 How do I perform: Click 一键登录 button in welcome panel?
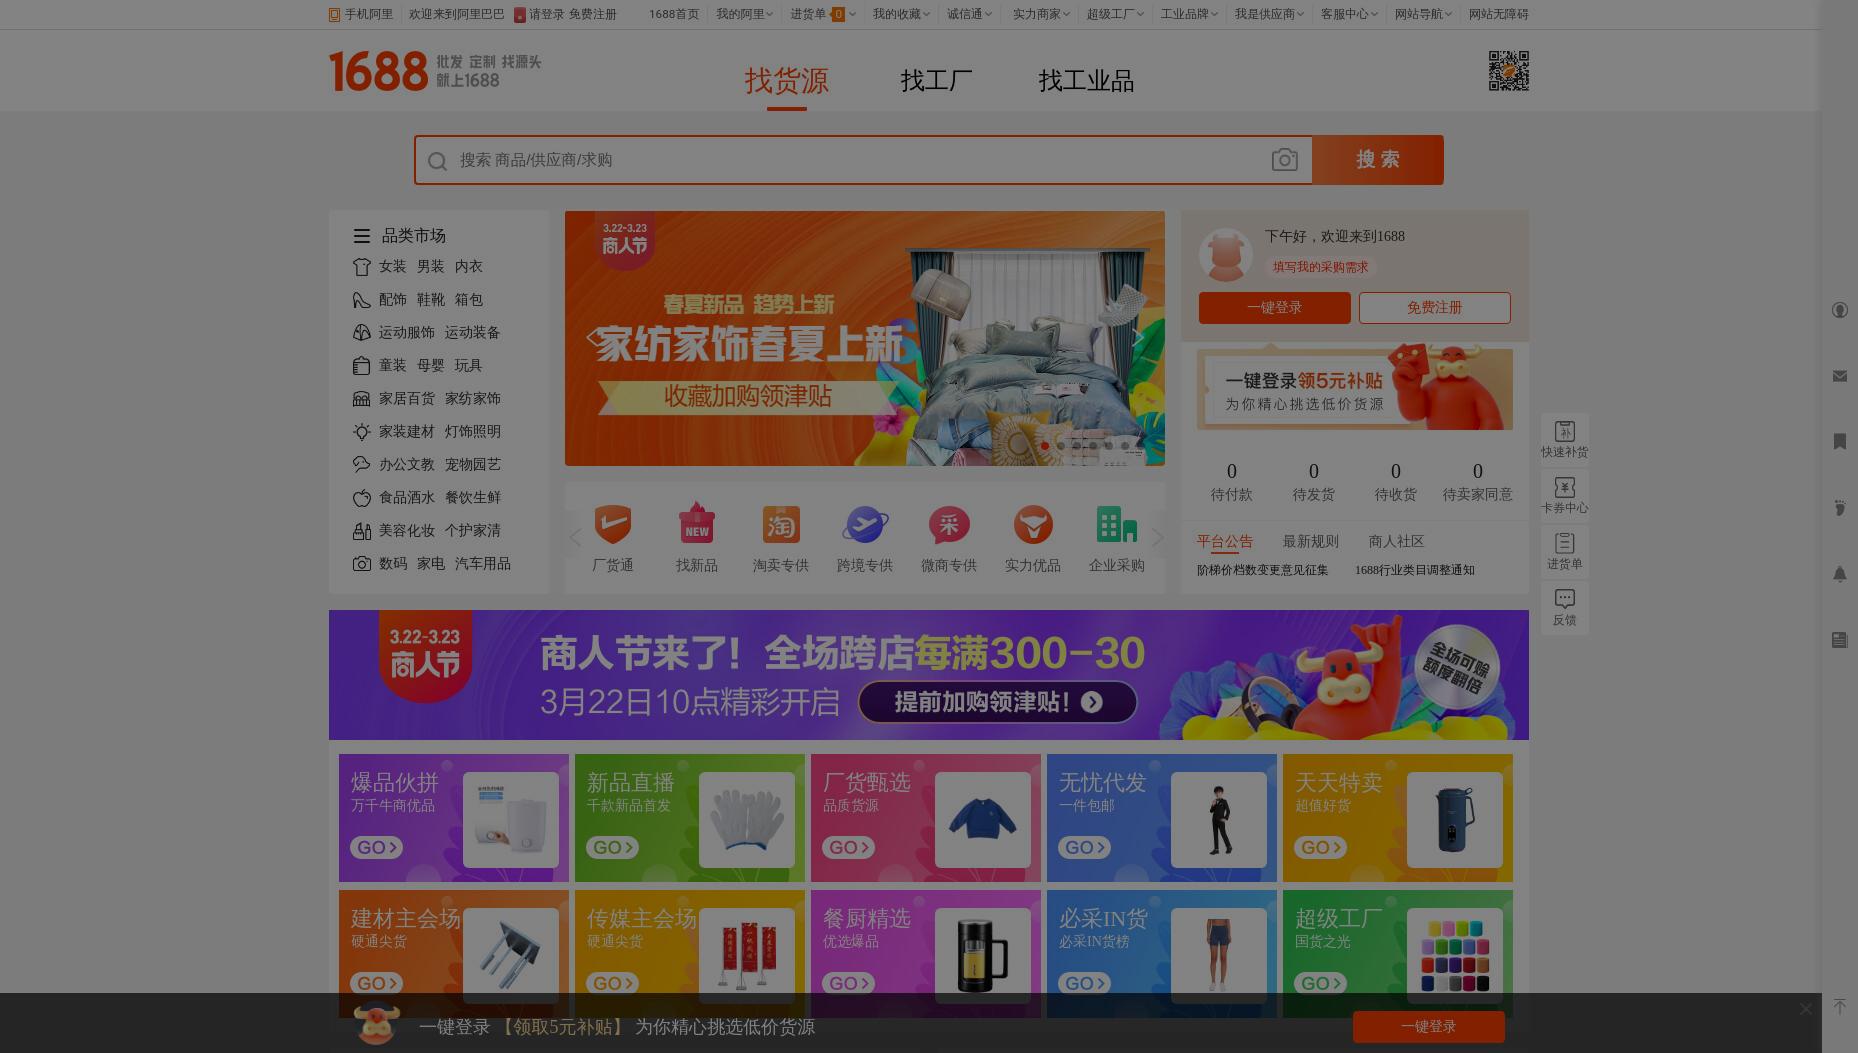click(x=1275, y=308)
